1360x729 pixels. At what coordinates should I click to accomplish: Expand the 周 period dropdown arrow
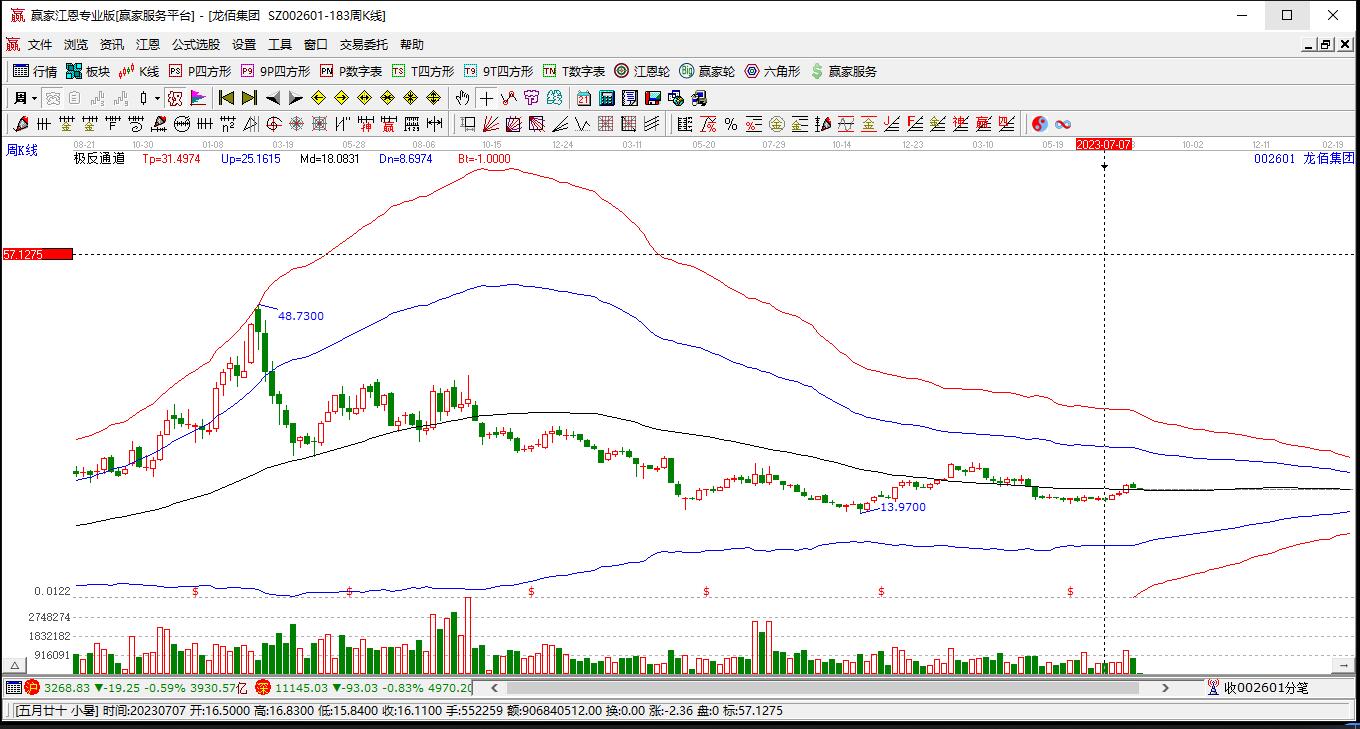pos(34,98)
